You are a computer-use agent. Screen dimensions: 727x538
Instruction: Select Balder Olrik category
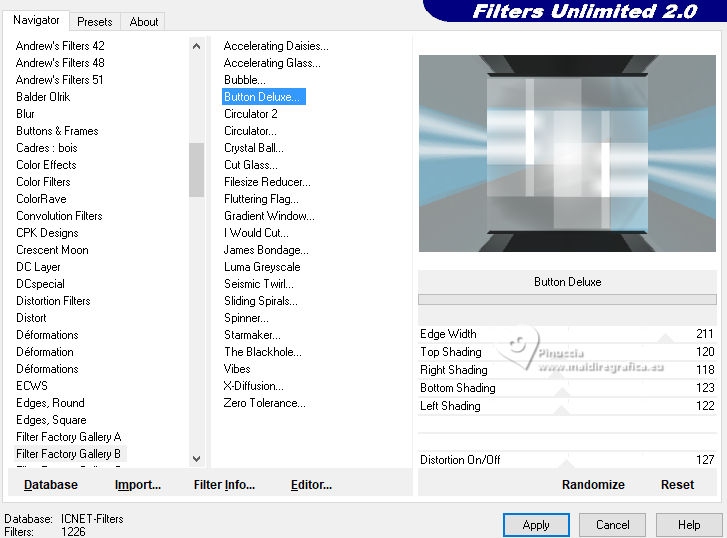(43, 97)
